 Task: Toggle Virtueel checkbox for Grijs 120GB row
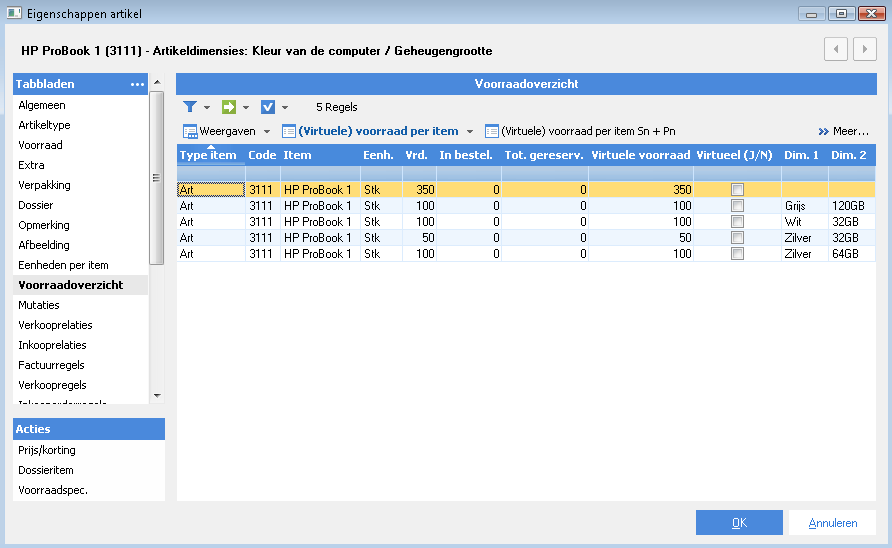(737, 205)
